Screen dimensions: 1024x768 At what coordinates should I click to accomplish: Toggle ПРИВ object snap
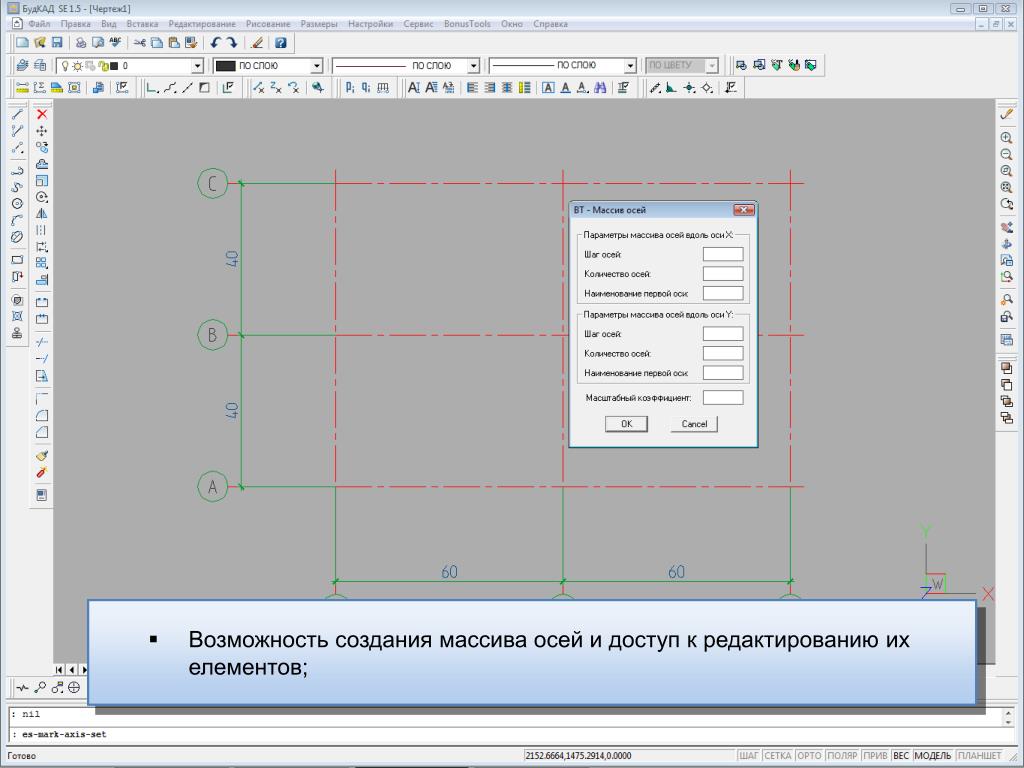pyautogui.click(x=875, y=756)
